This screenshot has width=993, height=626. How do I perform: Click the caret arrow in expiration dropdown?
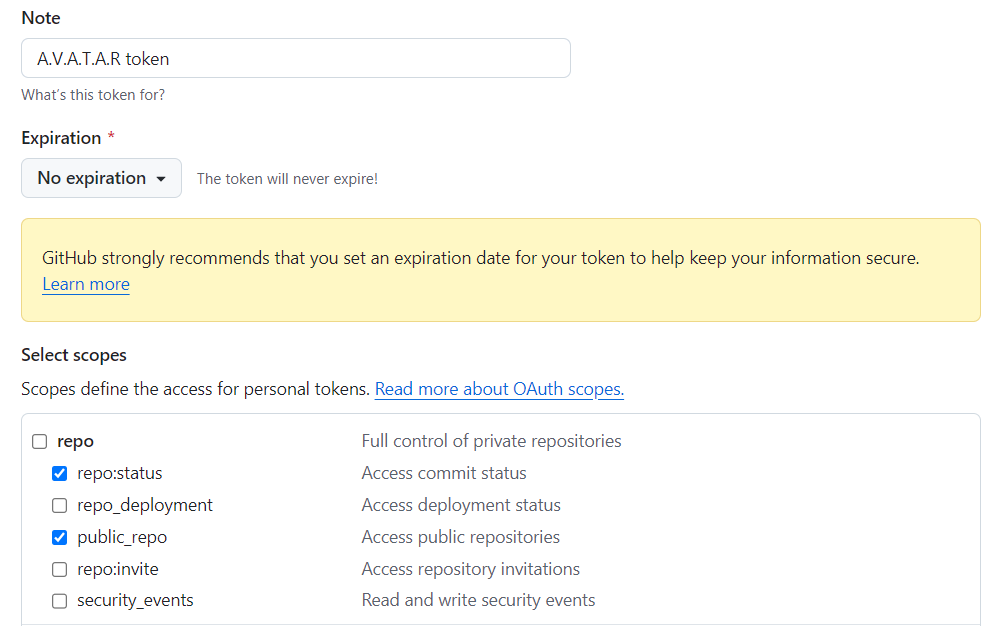[161, 179]
